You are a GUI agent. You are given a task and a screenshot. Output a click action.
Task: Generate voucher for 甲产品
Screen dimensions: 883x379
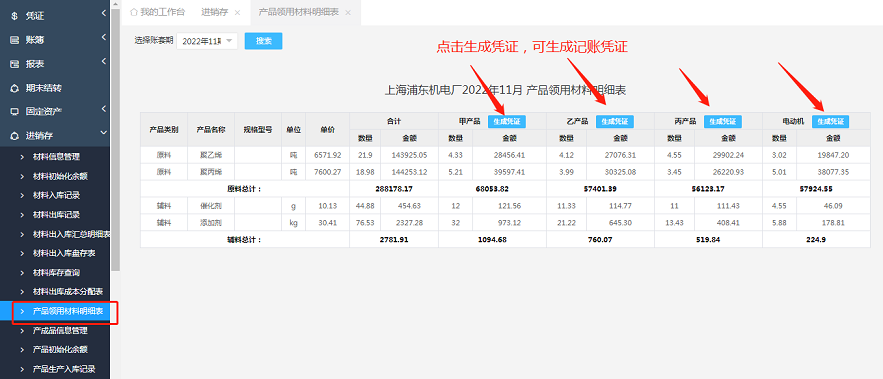tap(506, 121)
